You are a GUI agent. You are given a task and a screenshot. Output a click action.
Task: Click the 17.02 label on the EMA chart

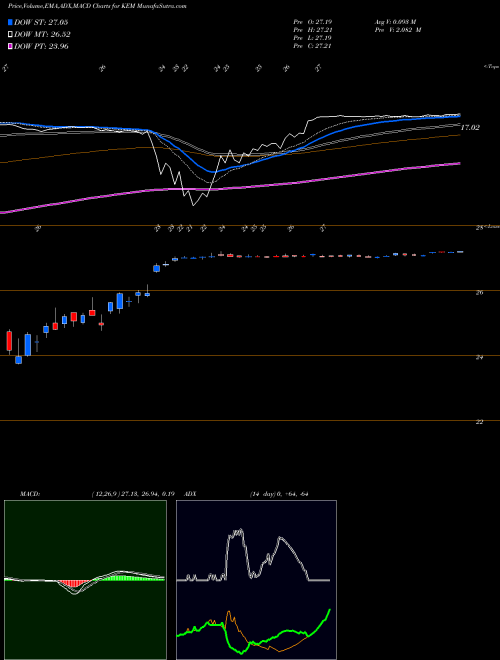pos(470,127)
